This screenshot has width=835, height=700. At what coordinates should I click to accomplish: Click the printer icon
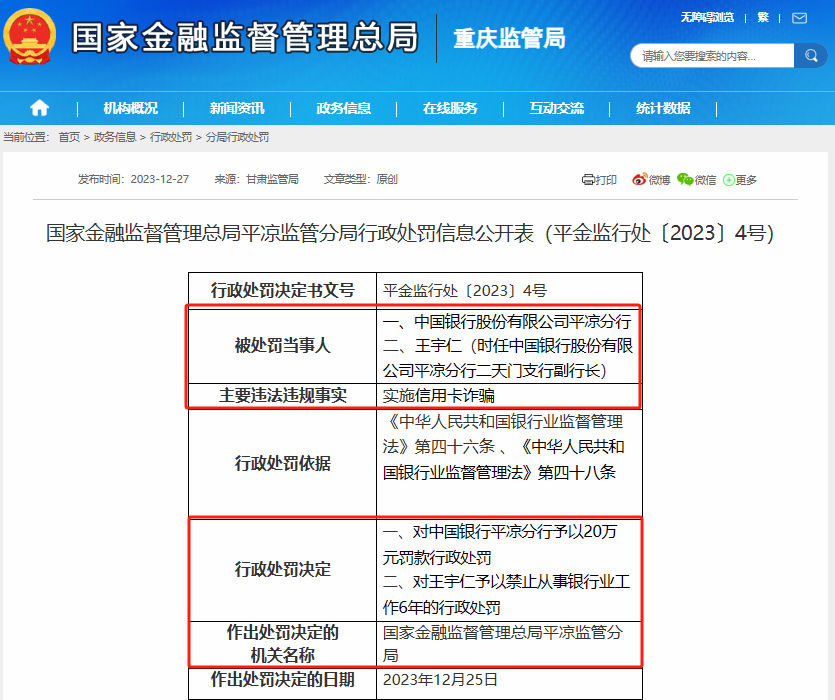click(588, 180)
